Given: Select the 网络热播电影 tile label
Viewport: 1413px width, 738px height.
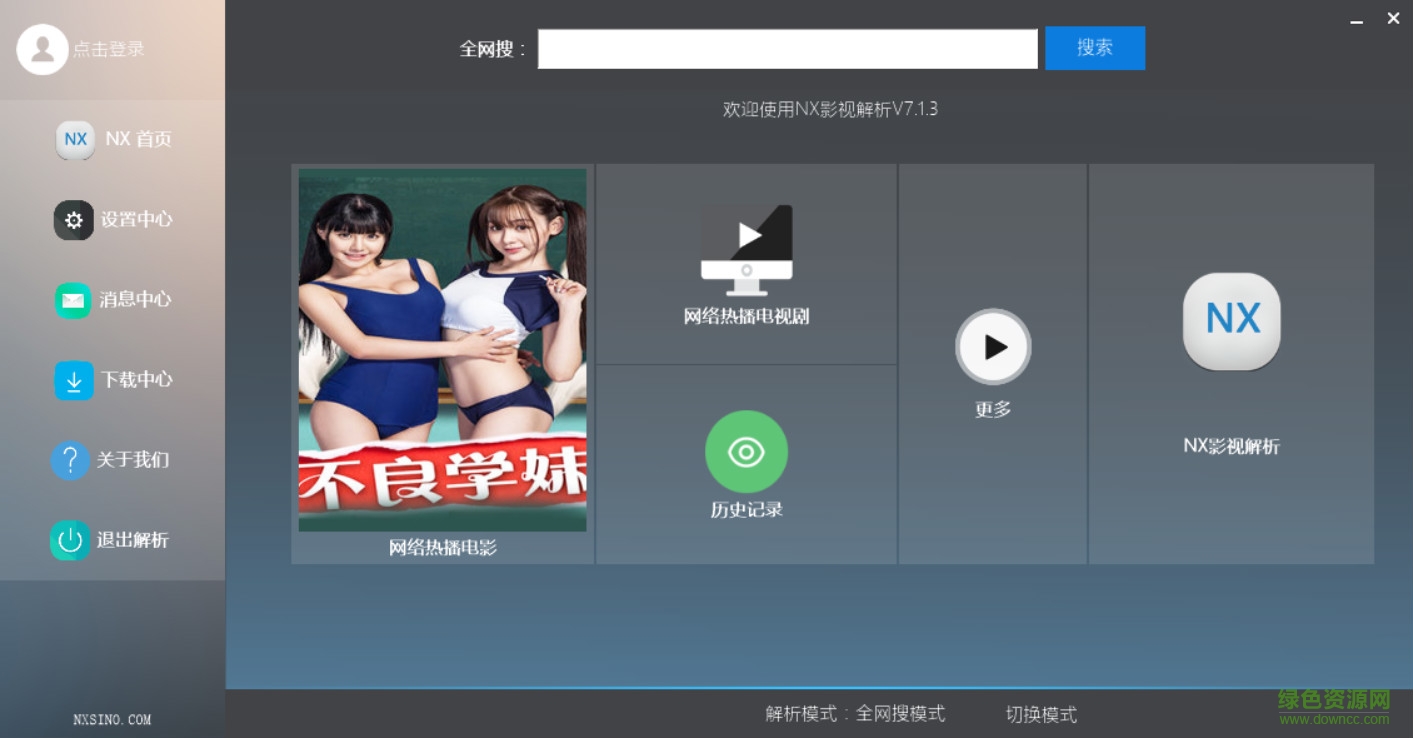Looking at the screenshot, I should tap(442, 547).
